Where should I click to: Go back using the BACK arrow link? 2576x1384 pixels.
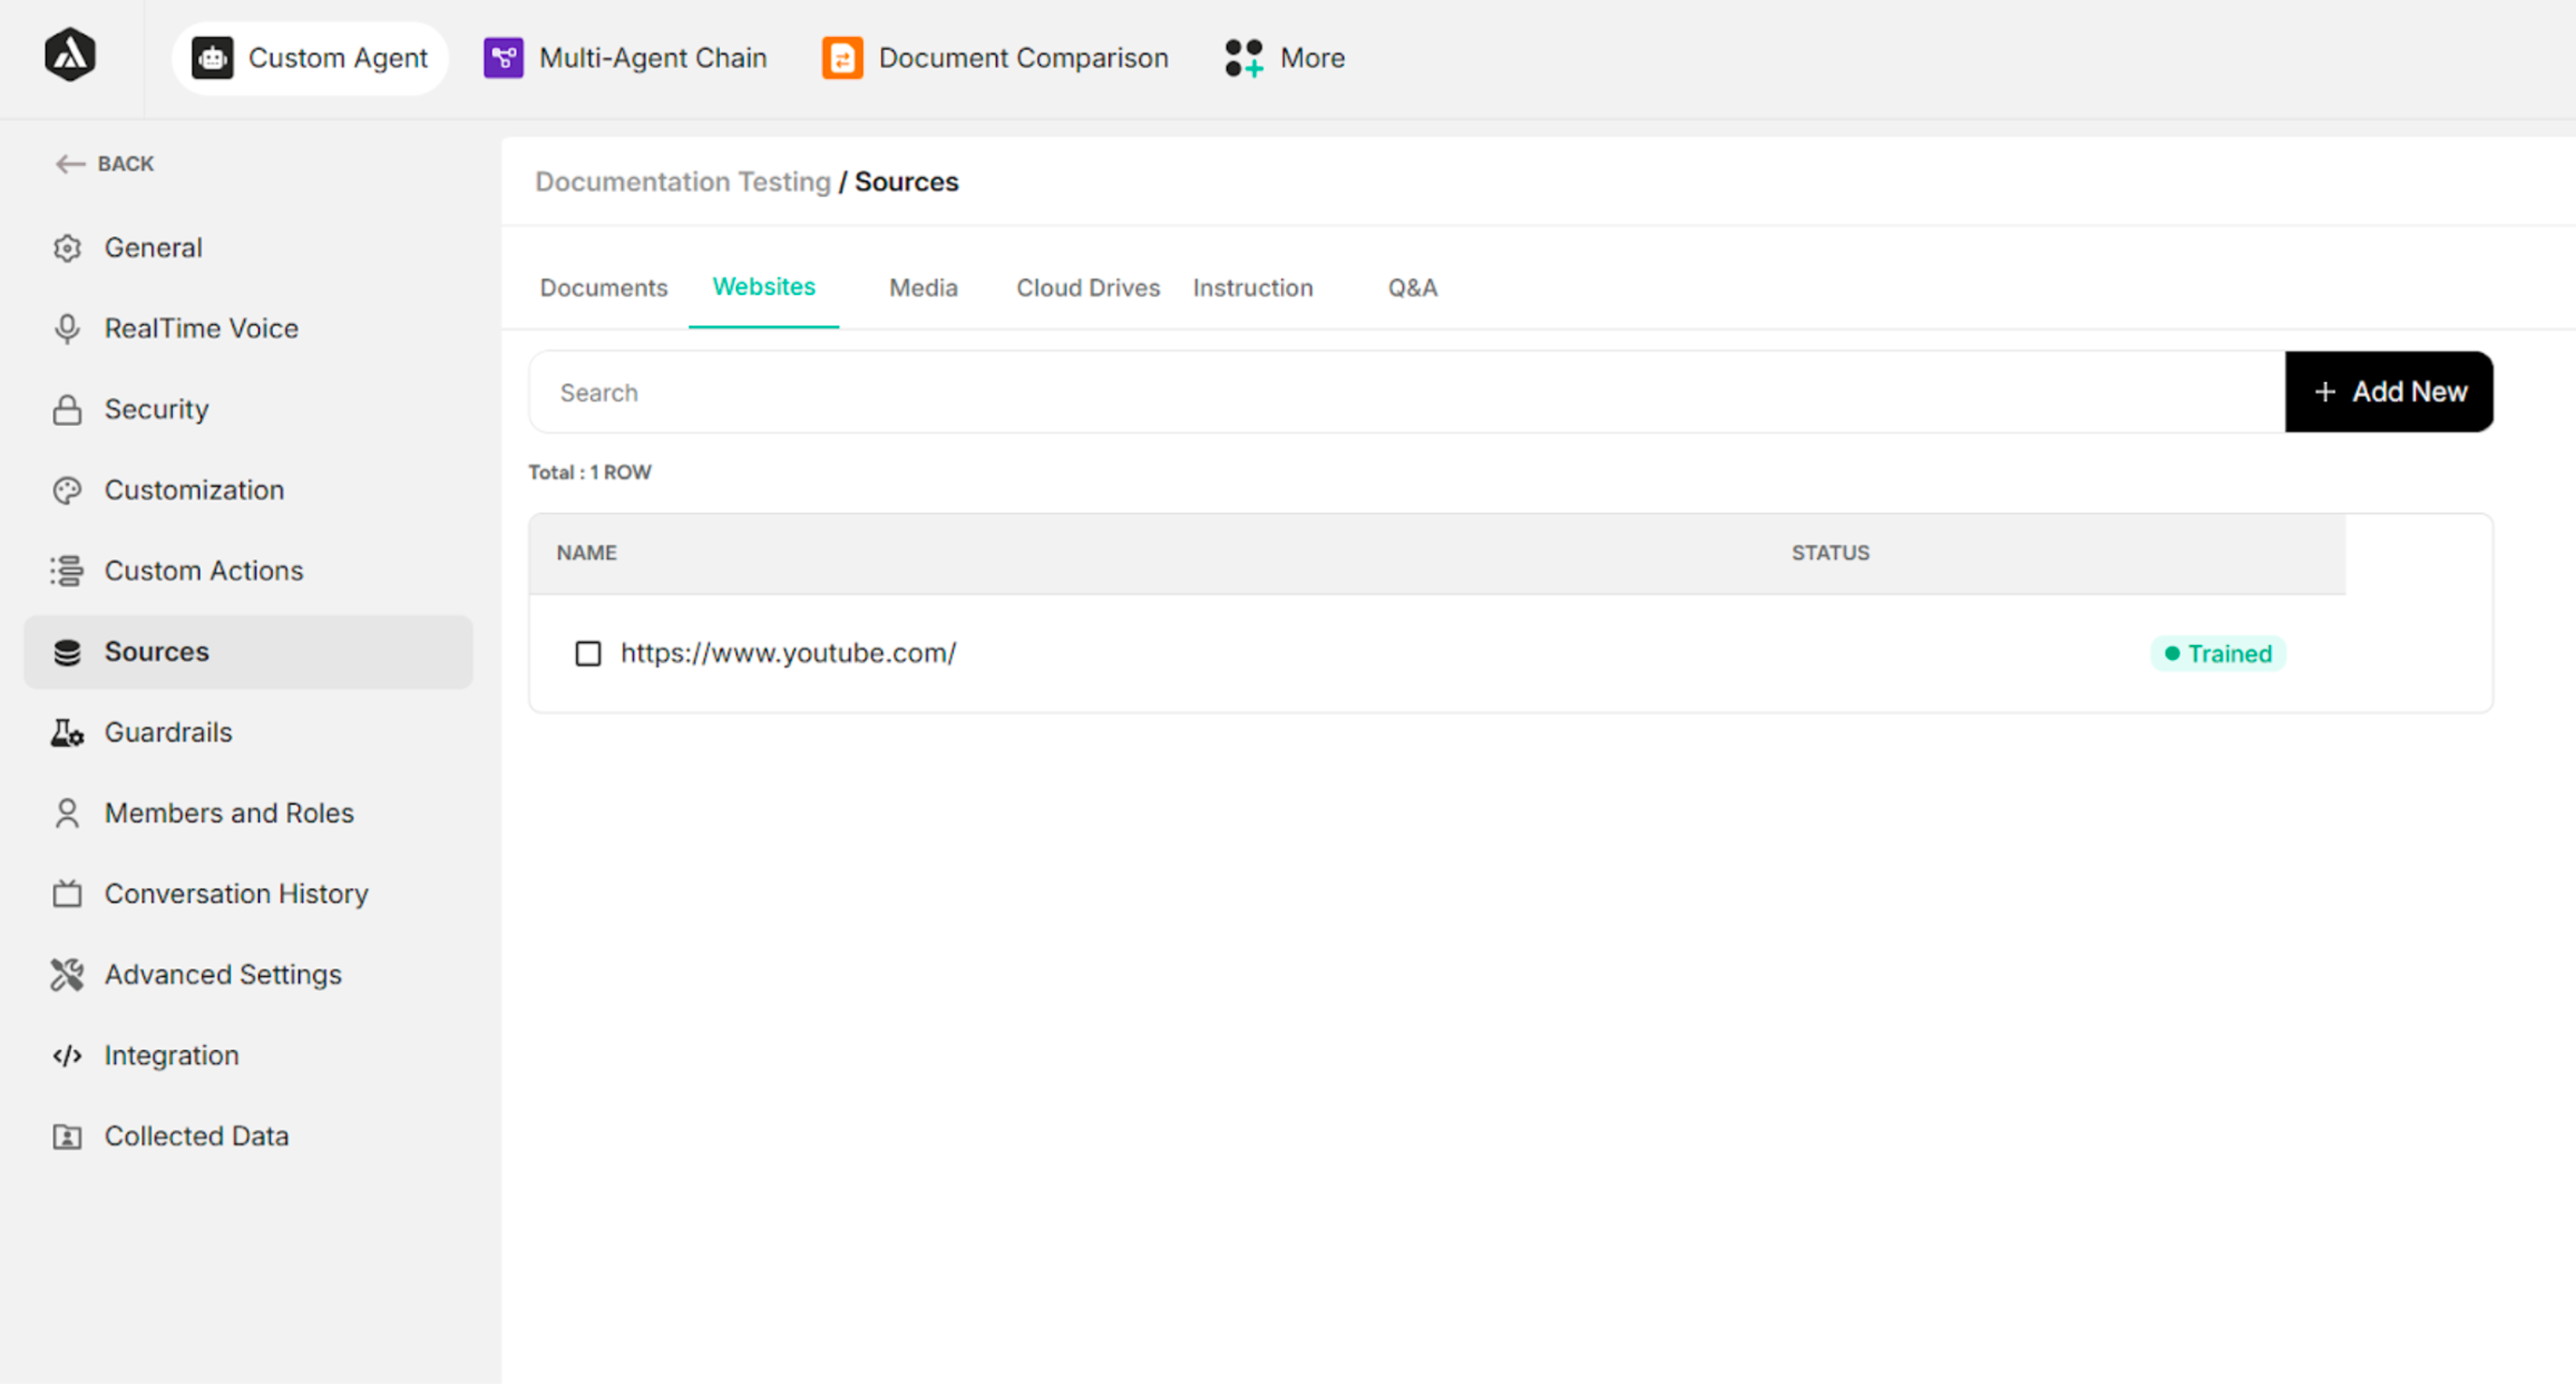pos(105,164)
